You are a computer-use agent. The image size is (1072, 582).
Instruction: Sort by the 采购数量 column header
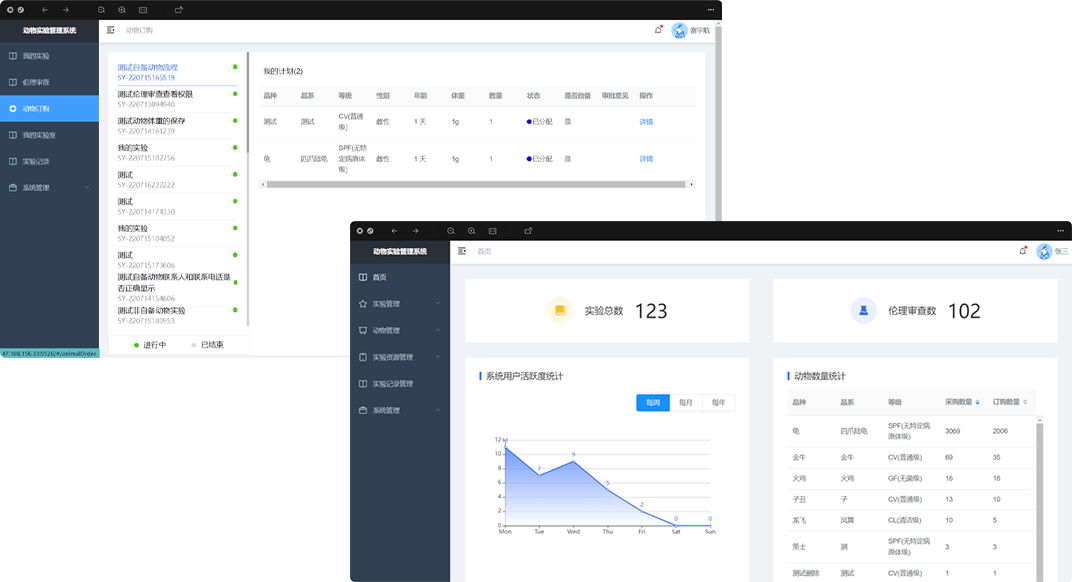pyautogui.click(x=961, y=402)
